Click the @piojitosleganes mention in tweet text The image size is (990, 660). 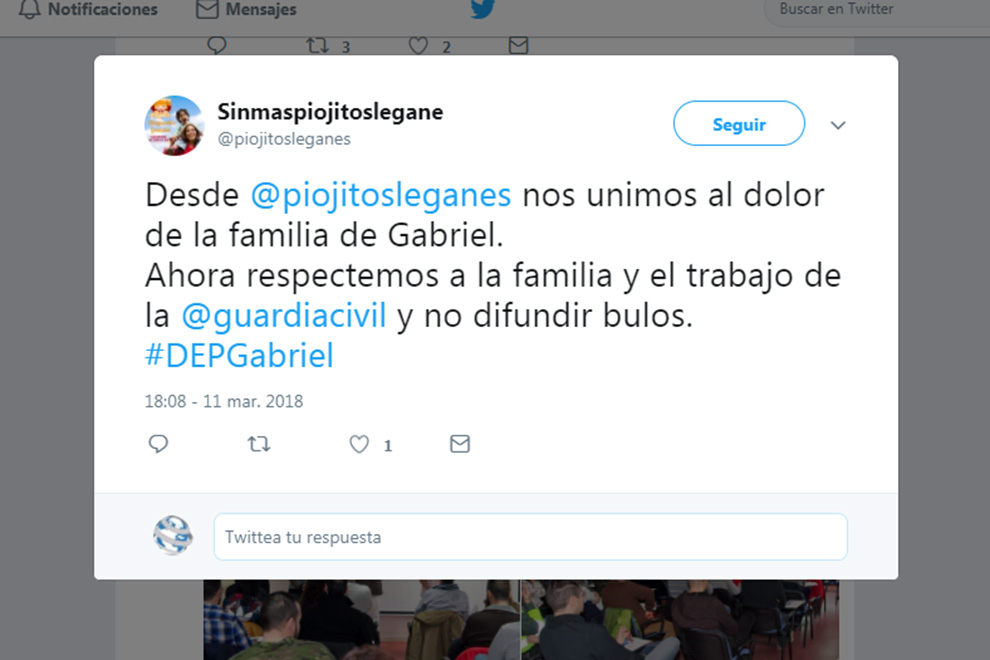[381, 195]
